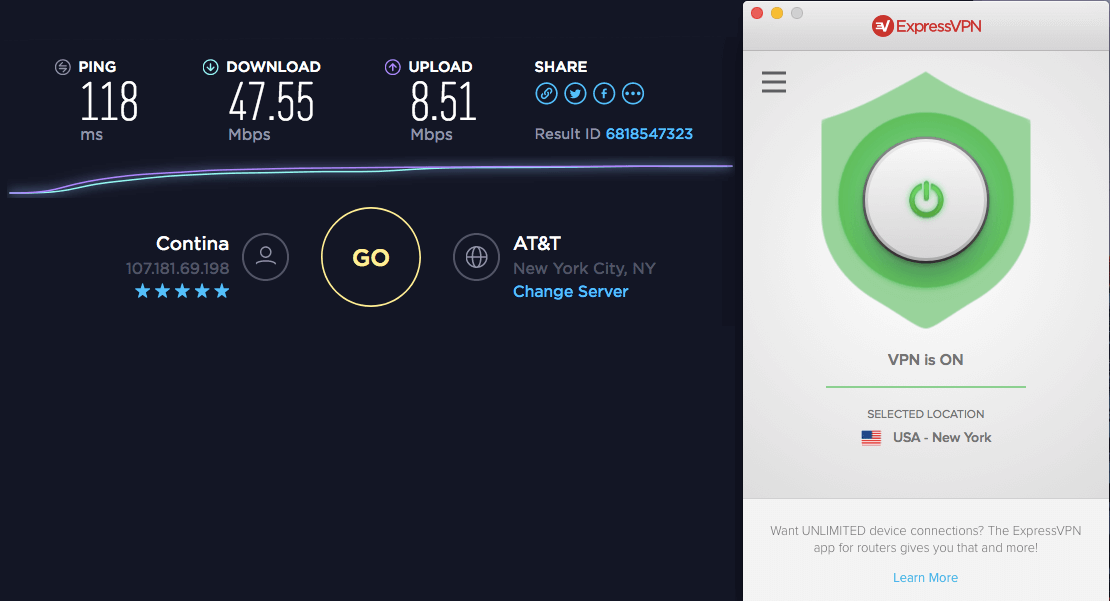Open the ExpressVPN hamburger menu

coord(774,82)
